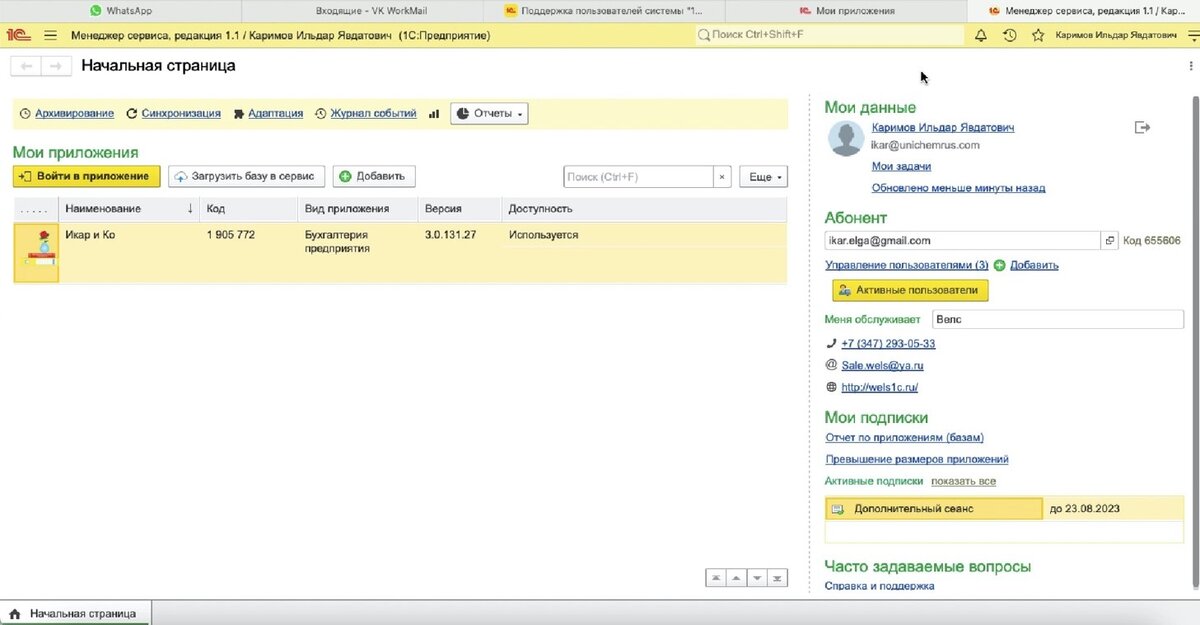Click phone link +7 (347) 293-05-33
1200x625 pixels.
[x=888, y=343]
